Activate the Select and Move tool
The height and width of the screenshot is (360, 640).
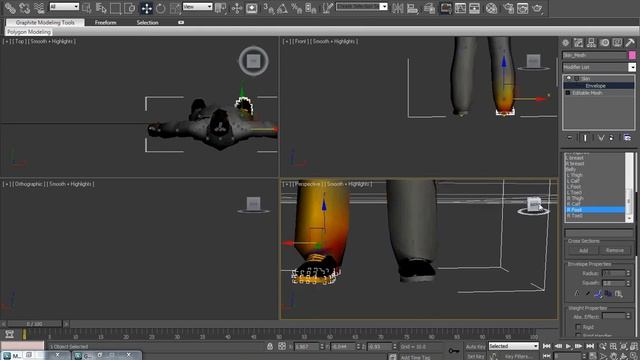[147, 8]
